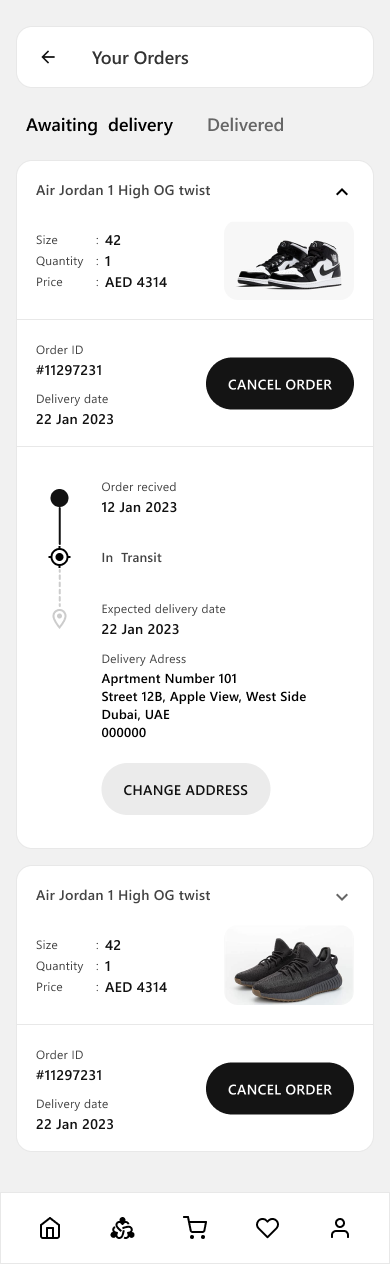This screenshot has width=390, height=1264.
Task: Click first order title Air Jordan 1 High
Action: click(x=123, y=190)
